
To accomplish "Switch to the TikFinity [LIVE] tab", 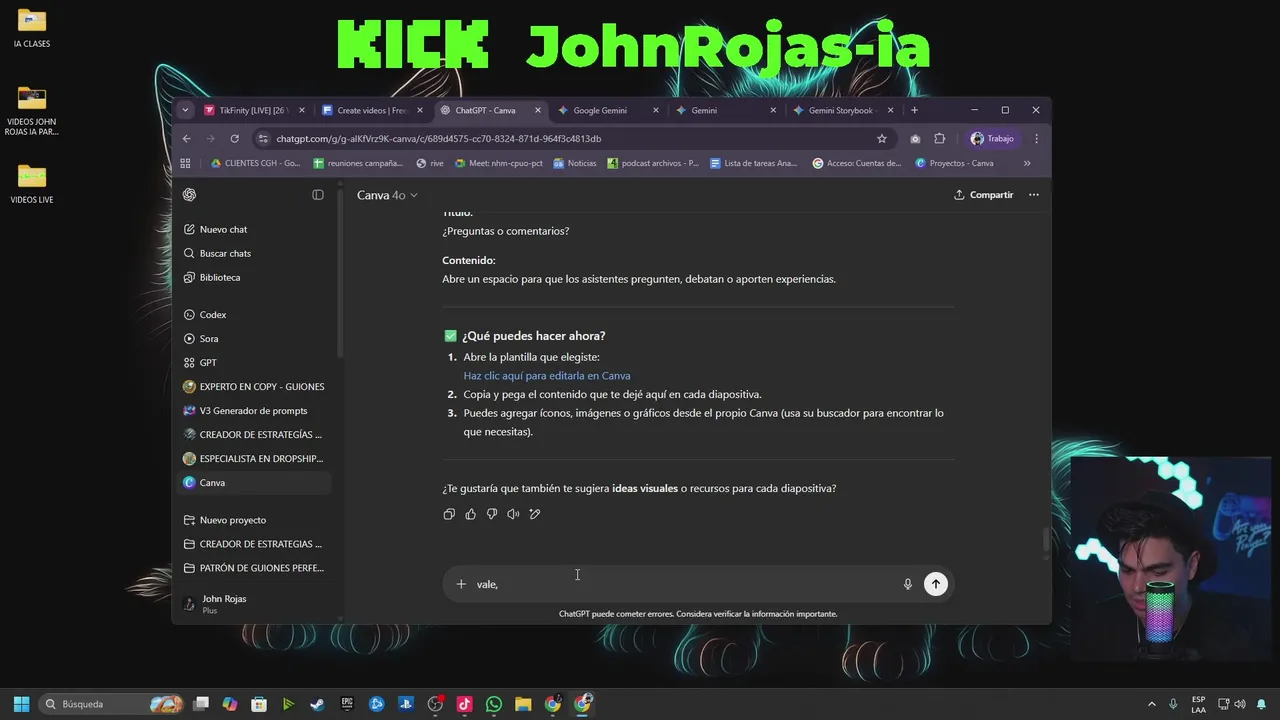I will (254, 110).
